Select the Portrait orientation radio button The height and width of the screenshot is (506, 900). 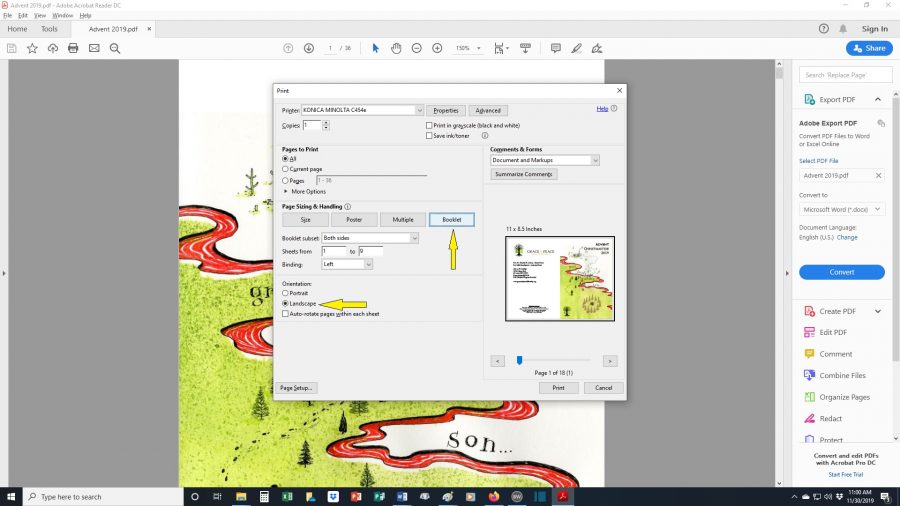coord(286,293)
